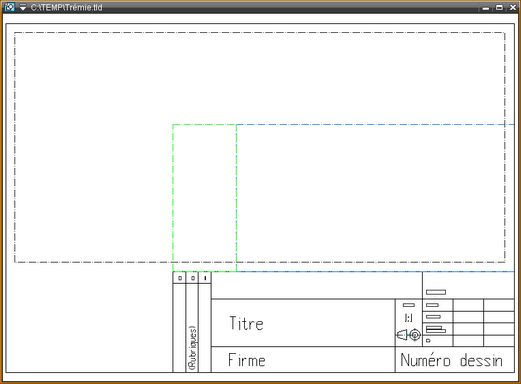Maximize the Trémie.tld document window
Screen dimensions: 521x384
click(x=499, y=7)
